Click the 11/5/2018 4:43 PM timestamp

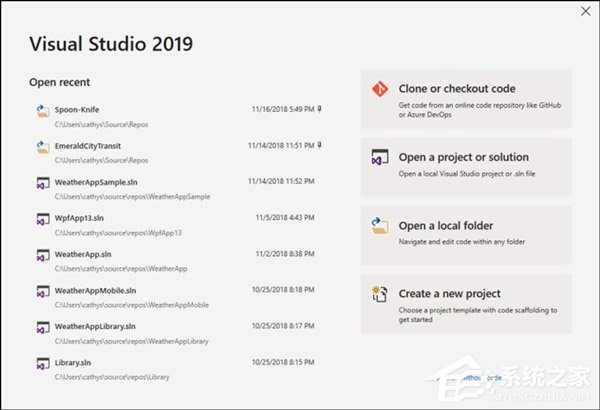(x=285, y=217)
